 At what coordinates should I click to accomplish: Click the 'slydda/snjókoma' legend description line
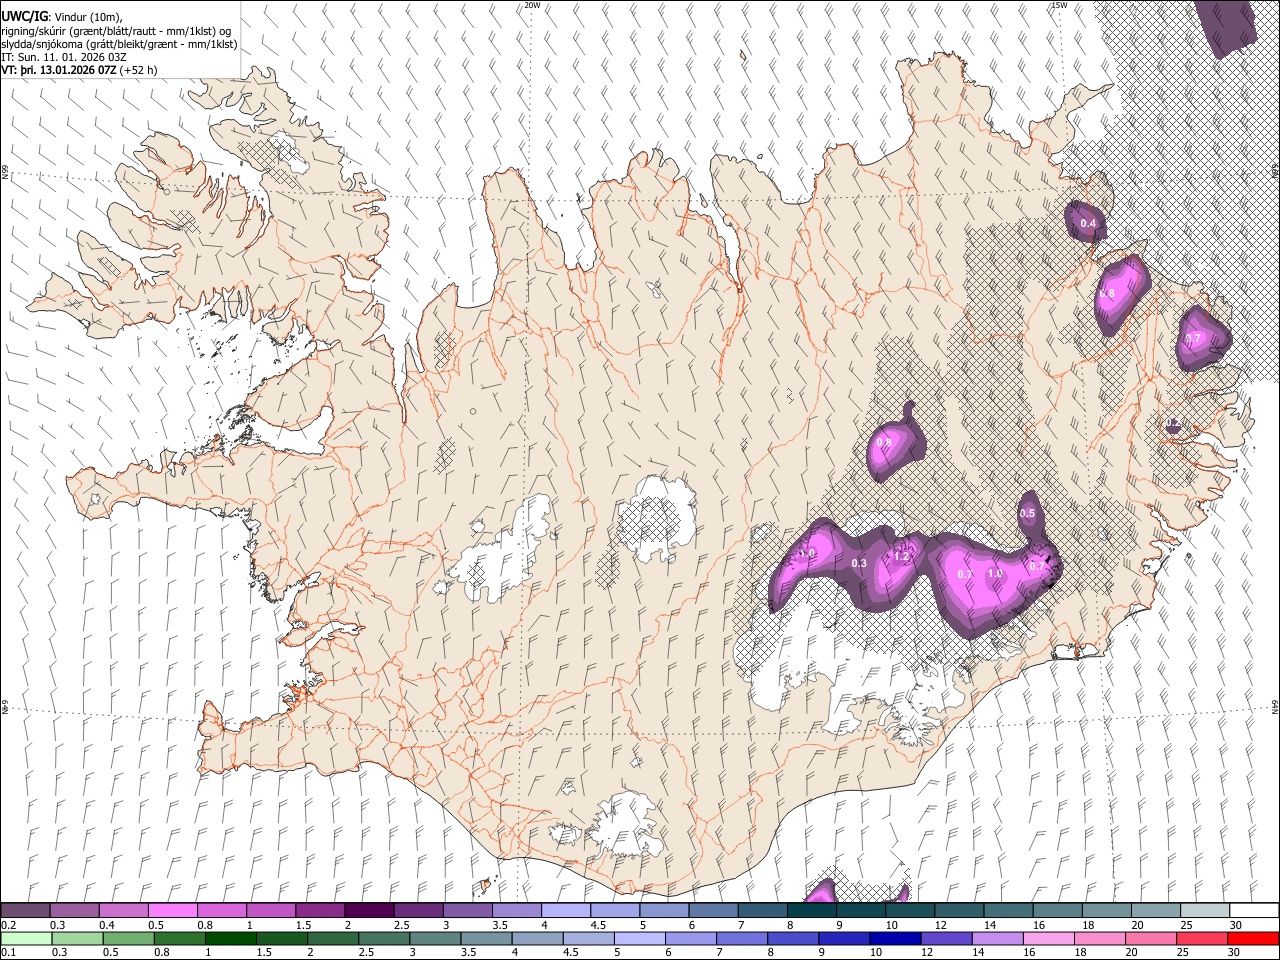(119, 44)
